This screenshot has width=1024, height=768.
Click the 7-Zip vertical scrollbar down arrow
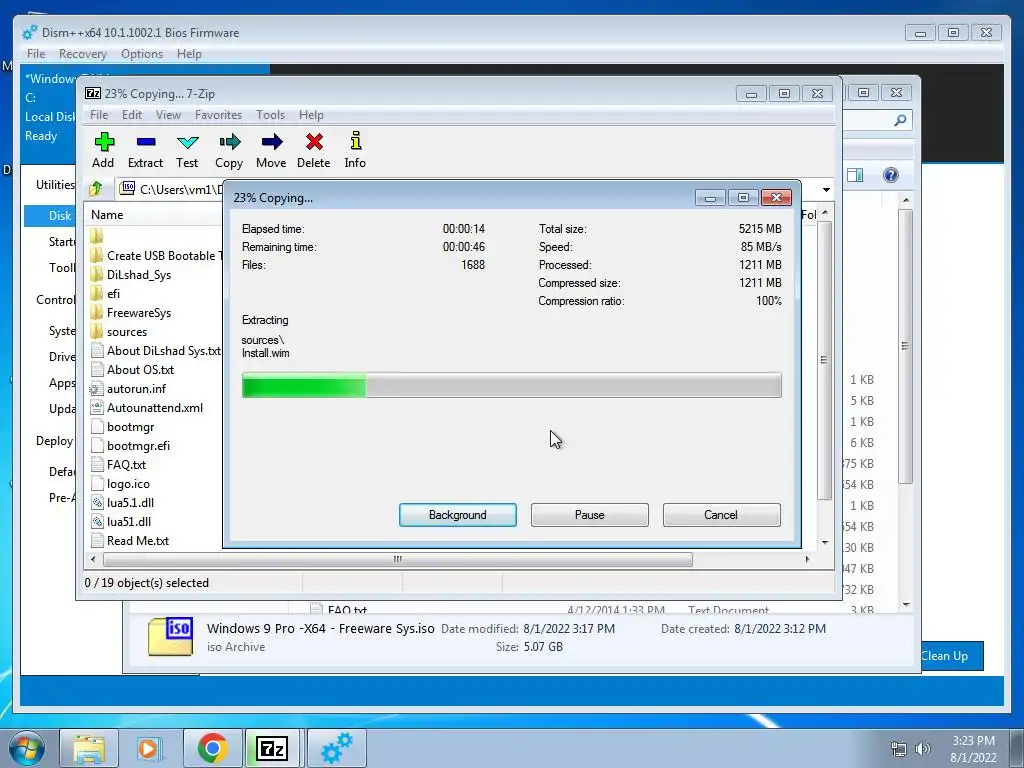coord(825,543)
